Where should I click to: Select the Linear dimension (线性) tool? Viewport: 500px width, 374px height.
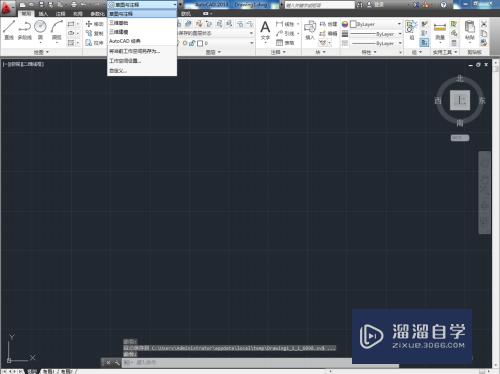pos(285,24)
